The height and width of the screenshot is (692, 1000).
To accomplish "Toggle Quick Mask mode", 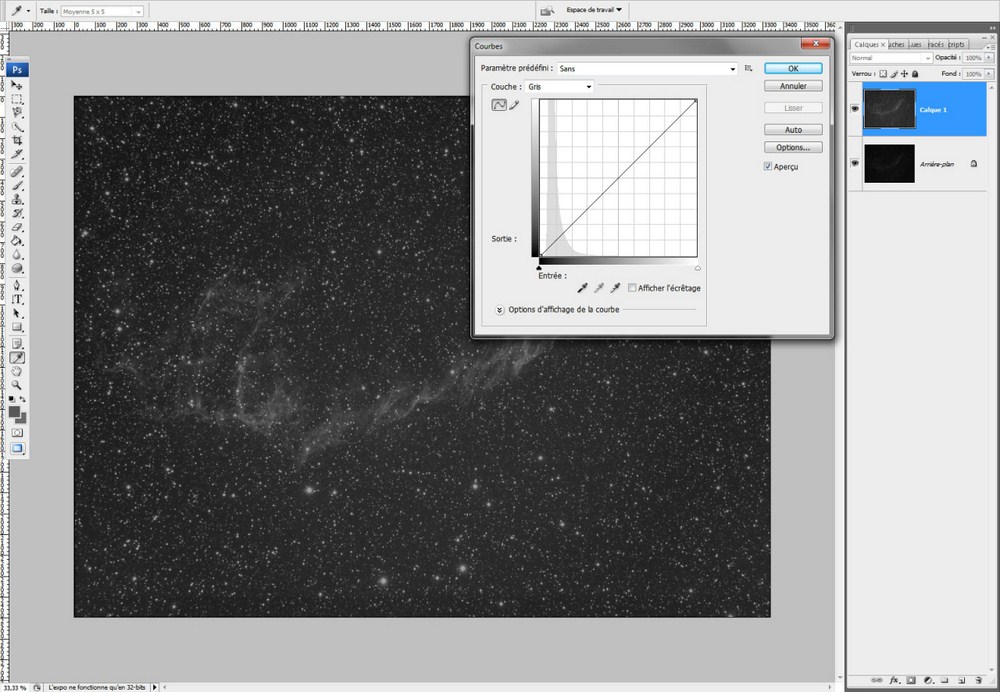I will coord(17,432).
